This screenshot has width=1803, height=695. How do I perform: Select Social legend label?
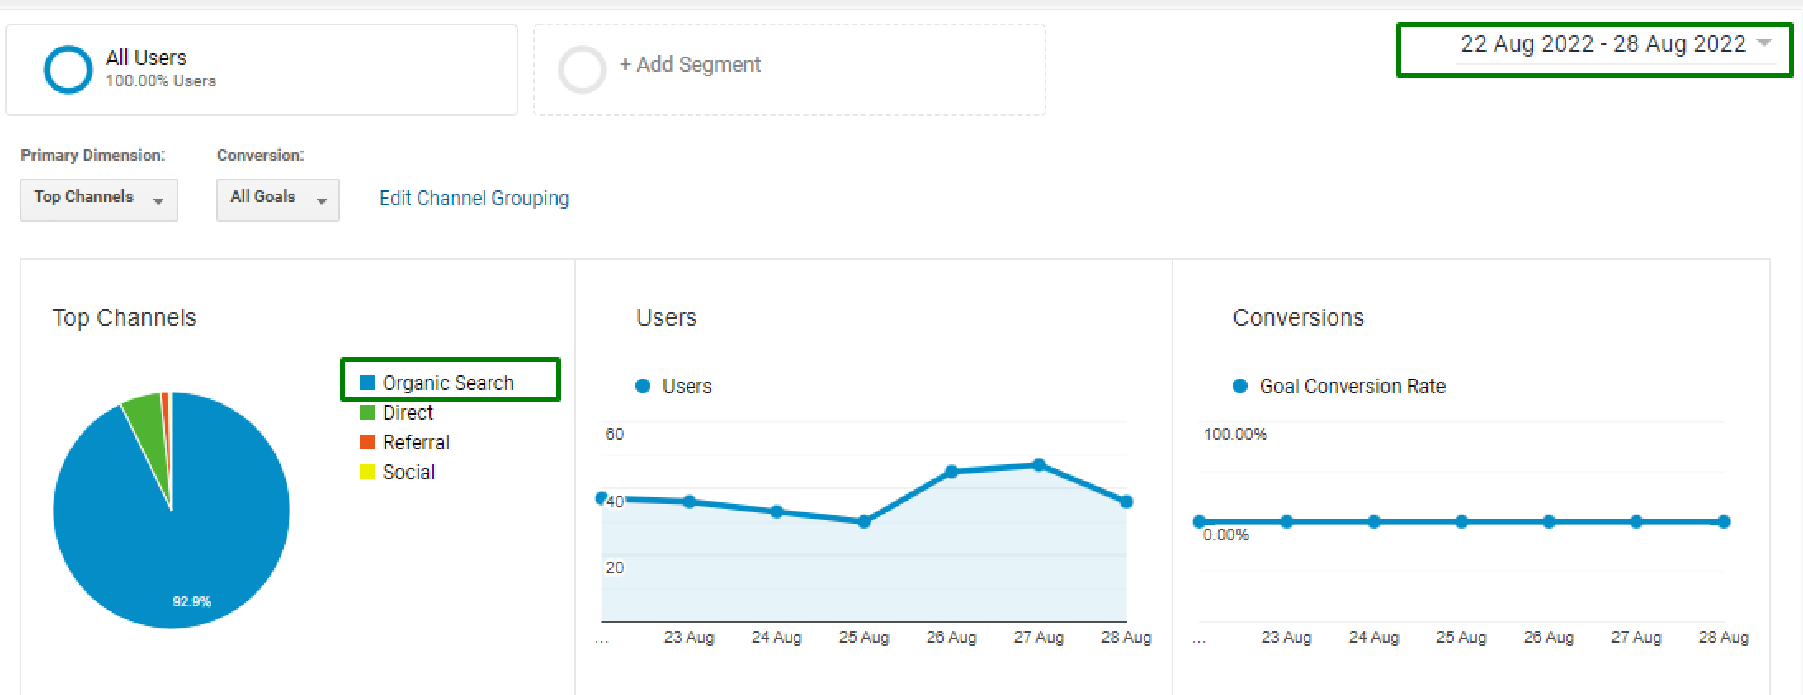pyautogui.click(x=409, y=472)
